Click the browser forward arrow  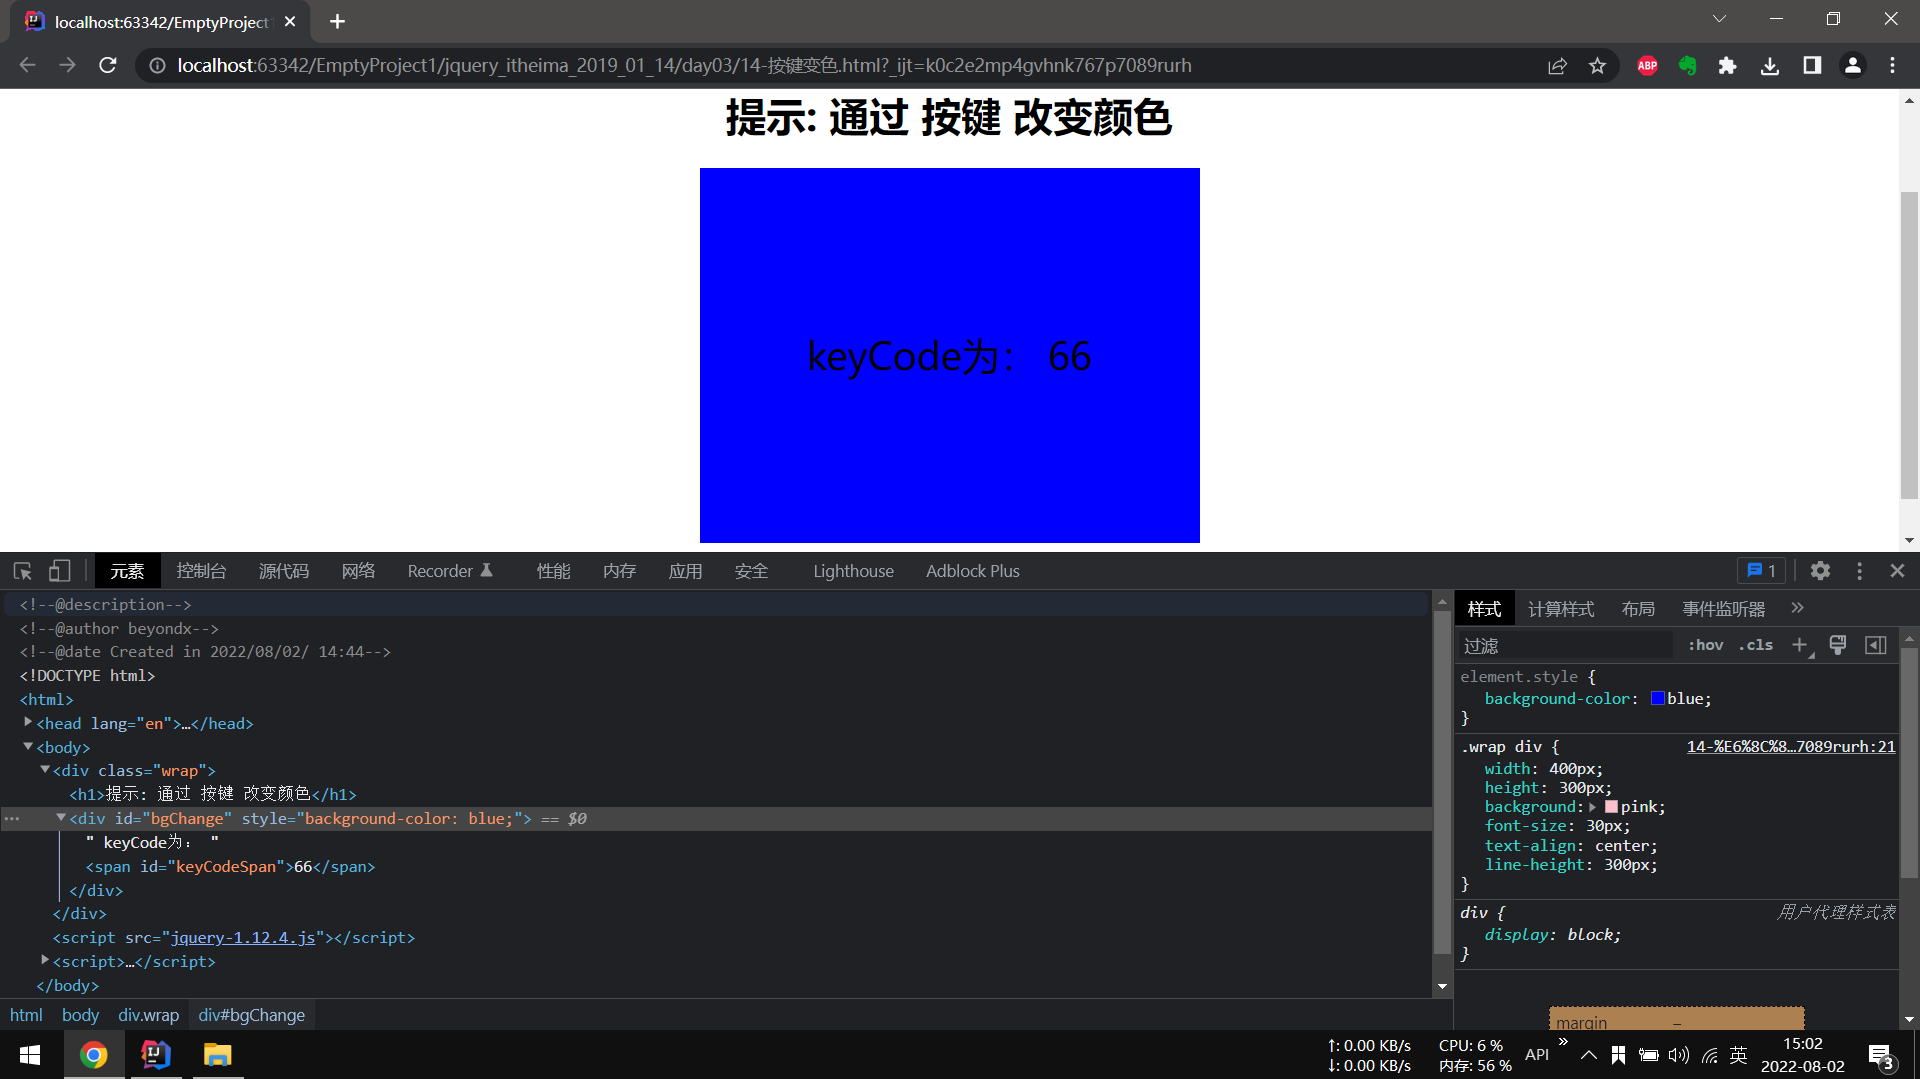(67, 65)
